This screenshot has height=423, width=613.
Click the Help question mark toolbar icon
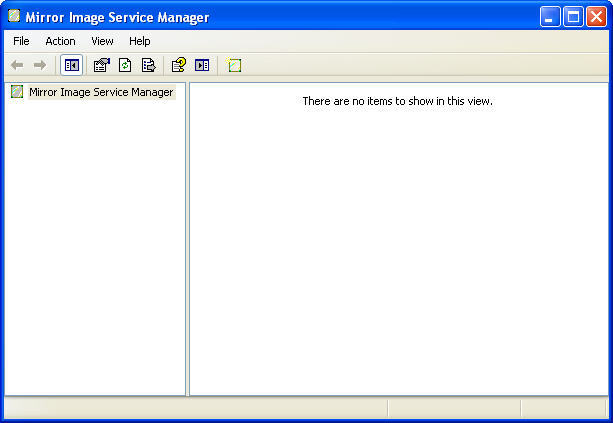[178, 65]
